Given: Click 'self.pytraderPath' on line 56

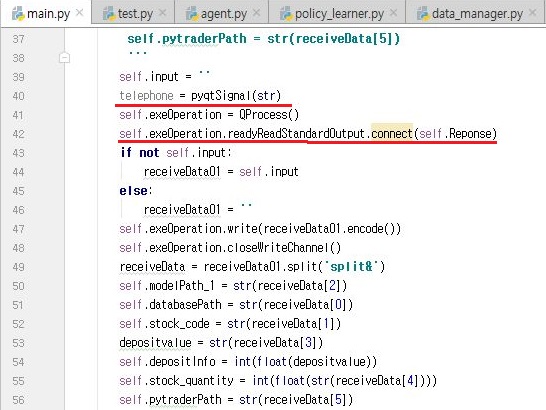Looking at the screenshot, I should pyautogui.click(x=170, y=400).
